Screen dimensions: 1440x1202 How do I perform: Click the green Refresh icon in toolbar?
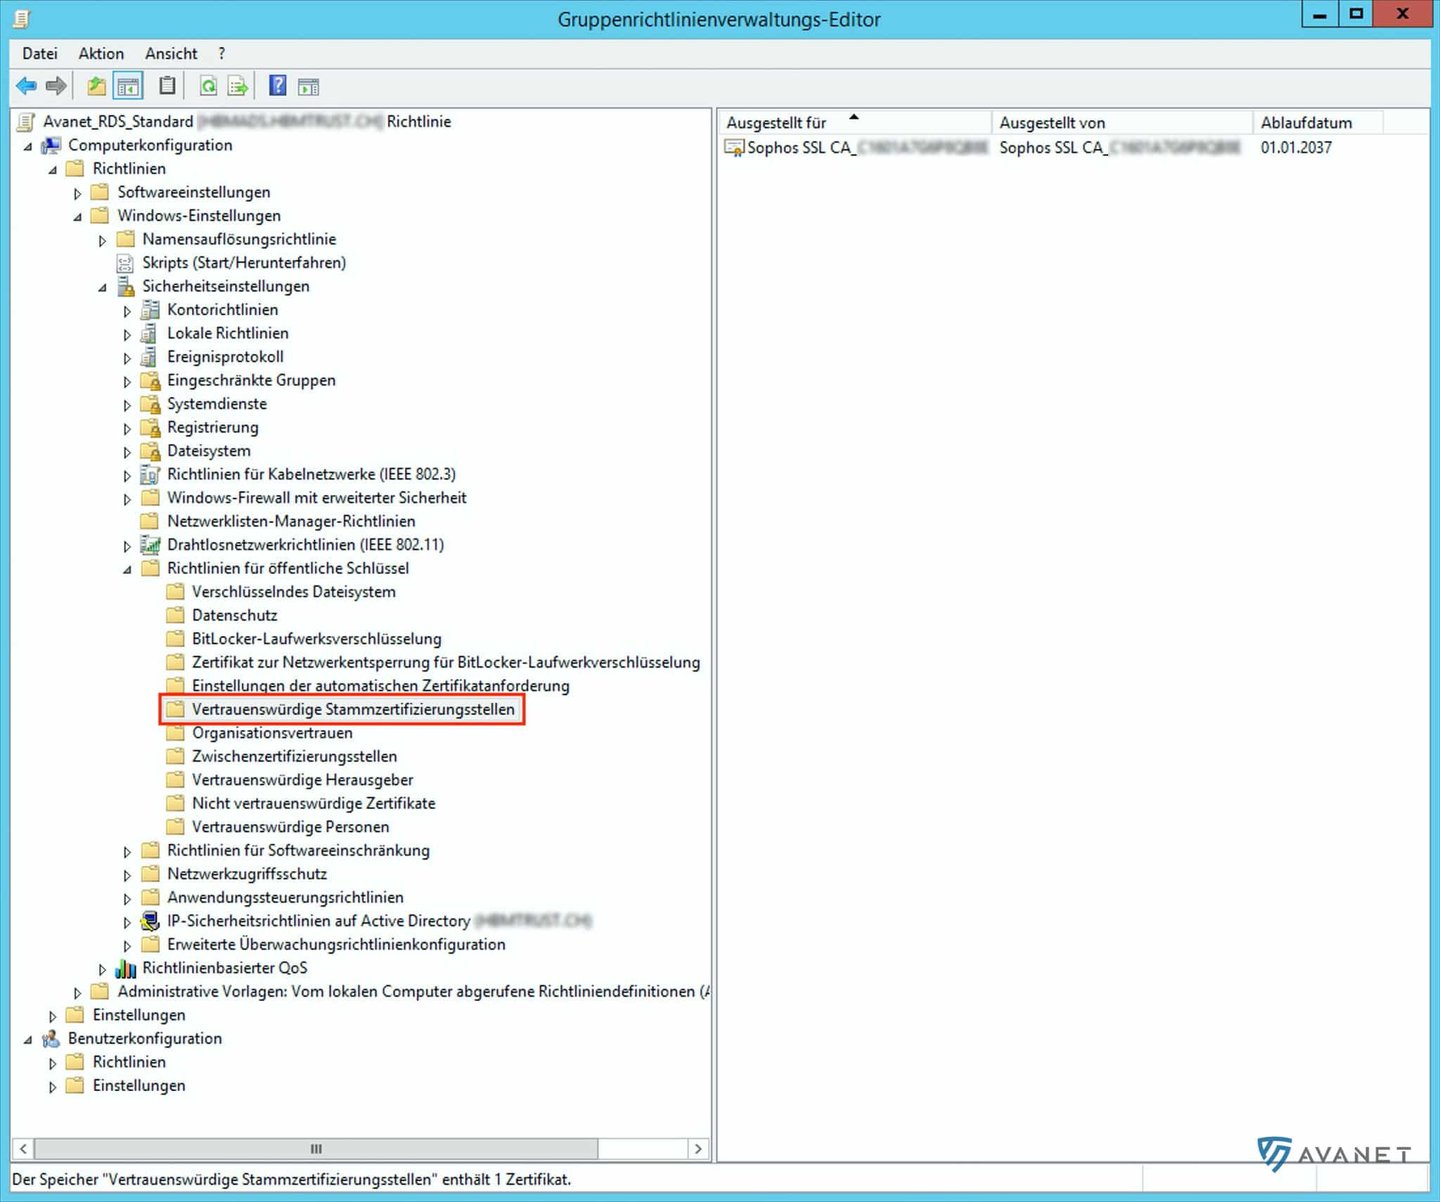point(208,86)
